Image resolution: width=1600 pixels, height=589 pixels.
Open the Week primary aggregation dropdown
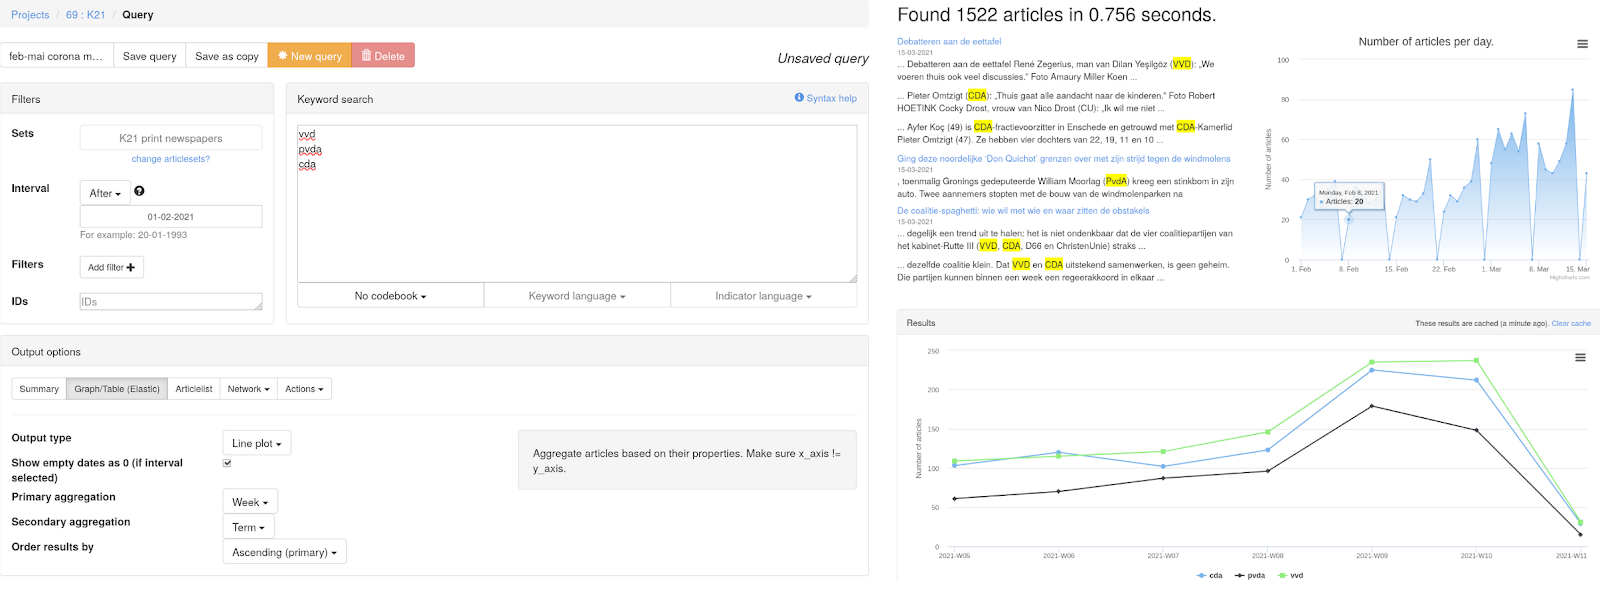pyautogui.click(x=249, y=502)
